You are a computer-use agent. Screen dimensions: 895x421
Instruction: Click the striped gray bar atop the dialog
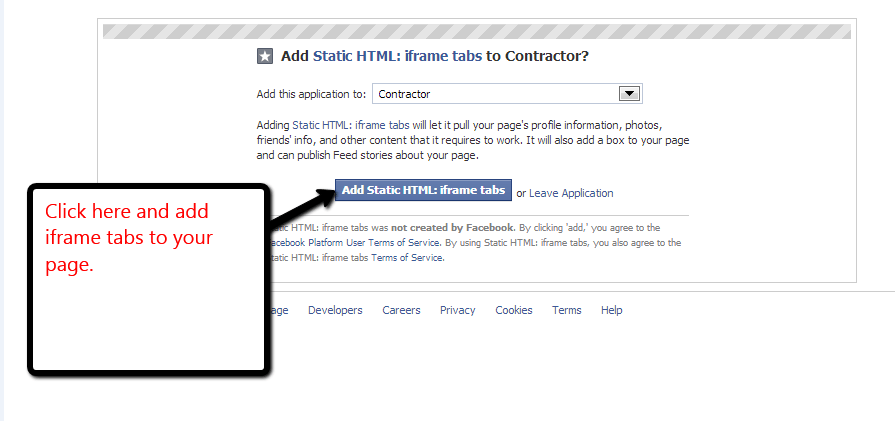(x=477, y=32)
